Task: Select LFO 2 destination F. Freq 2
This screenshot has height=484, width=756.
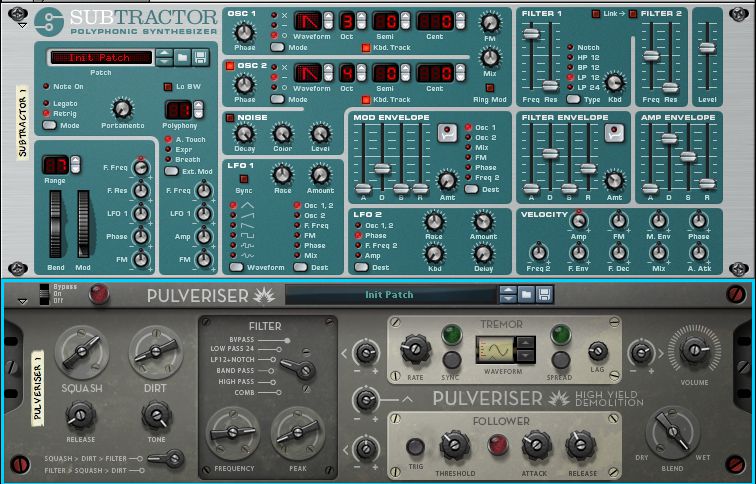Action: [x=358, y=245]
